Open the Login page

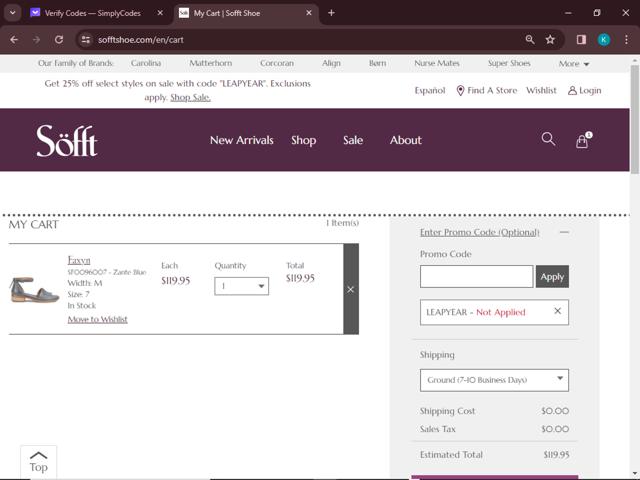[584, 90]
